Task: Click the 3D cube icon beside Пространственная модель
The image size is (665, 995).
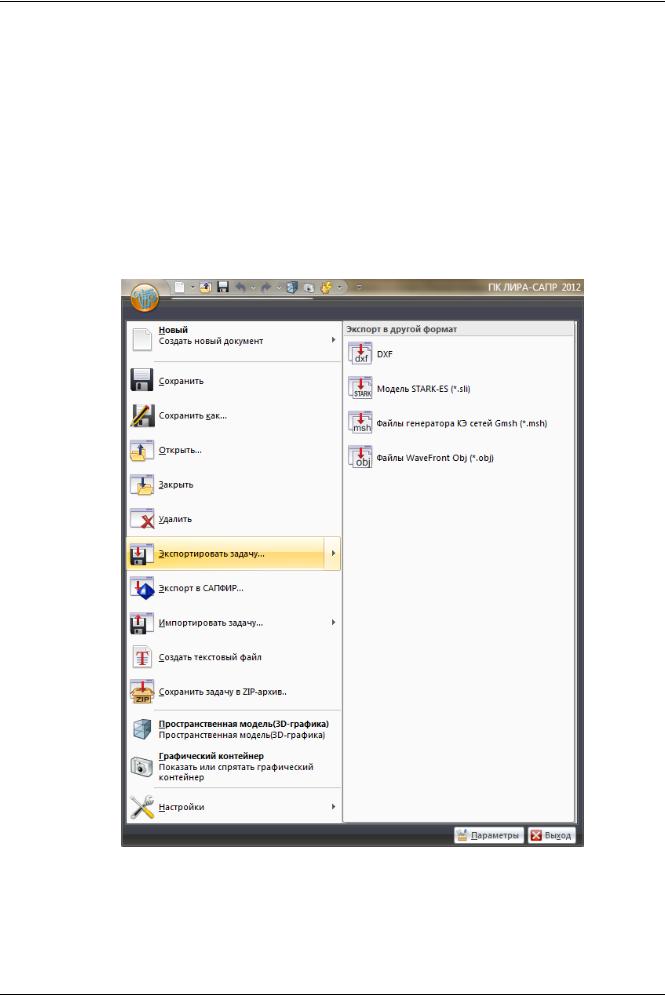Action: click(142, 729)
